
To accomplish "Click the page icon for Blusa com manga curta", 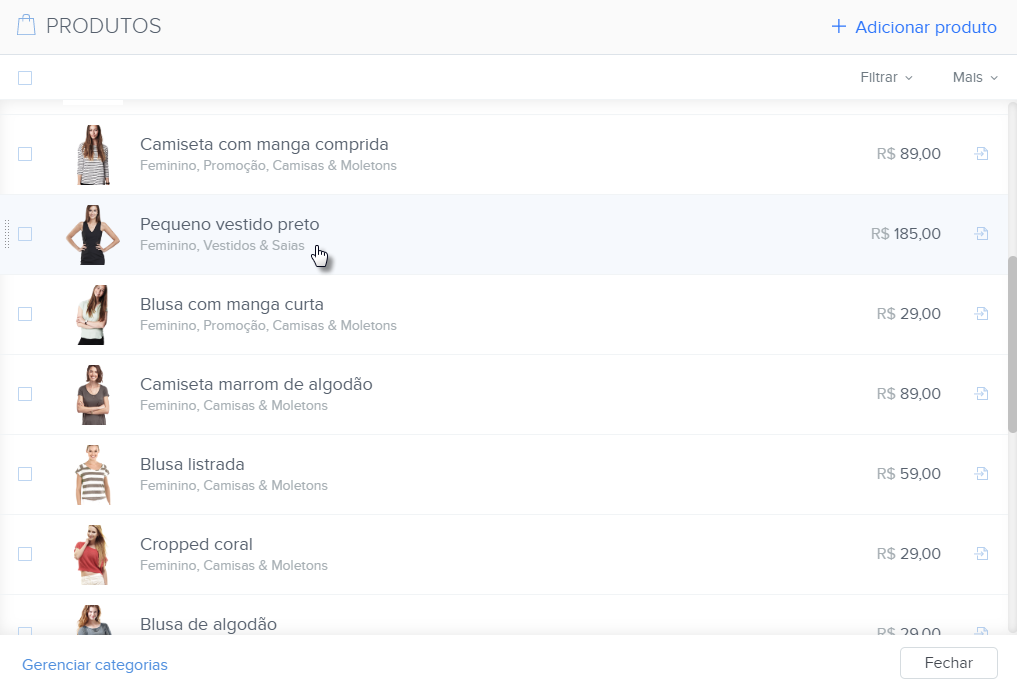I will click(981, 314).
